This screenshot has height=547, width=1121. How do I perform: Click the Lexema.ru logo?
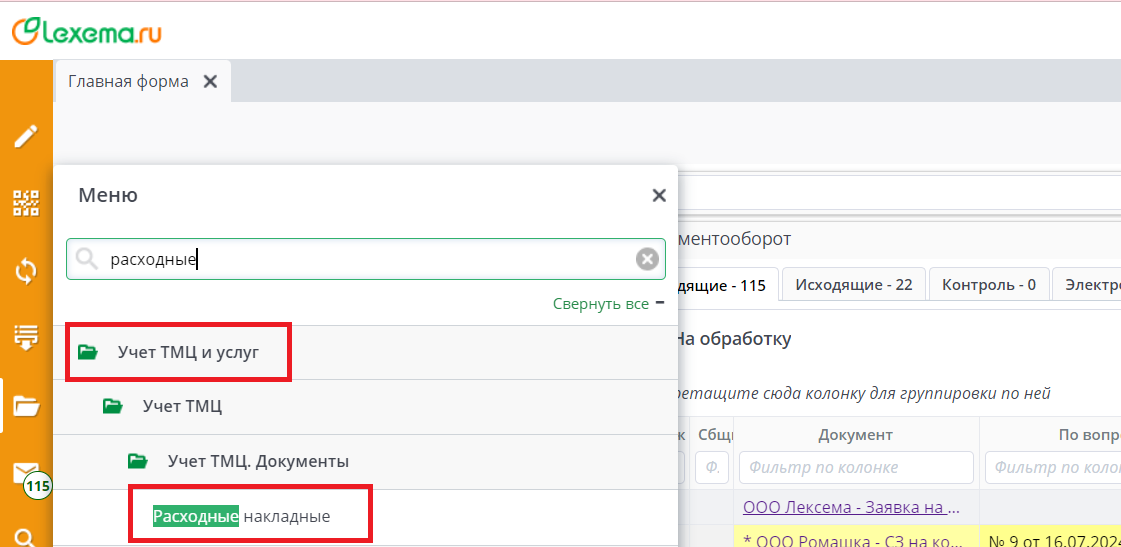[x=86, y=31]
